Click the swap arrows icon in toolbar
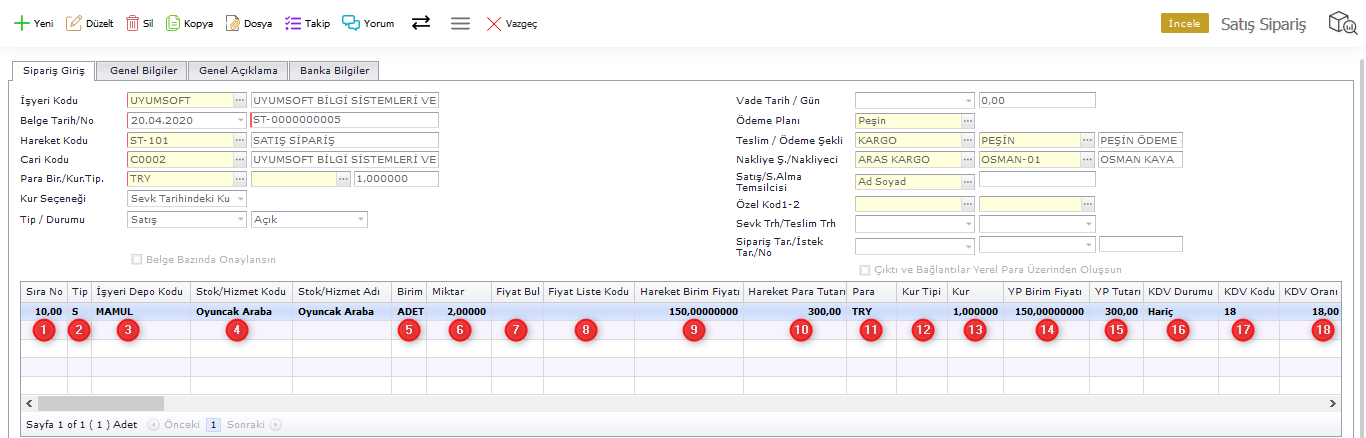The height and width of the screenshot is (438, 1366). pos(421,23)
